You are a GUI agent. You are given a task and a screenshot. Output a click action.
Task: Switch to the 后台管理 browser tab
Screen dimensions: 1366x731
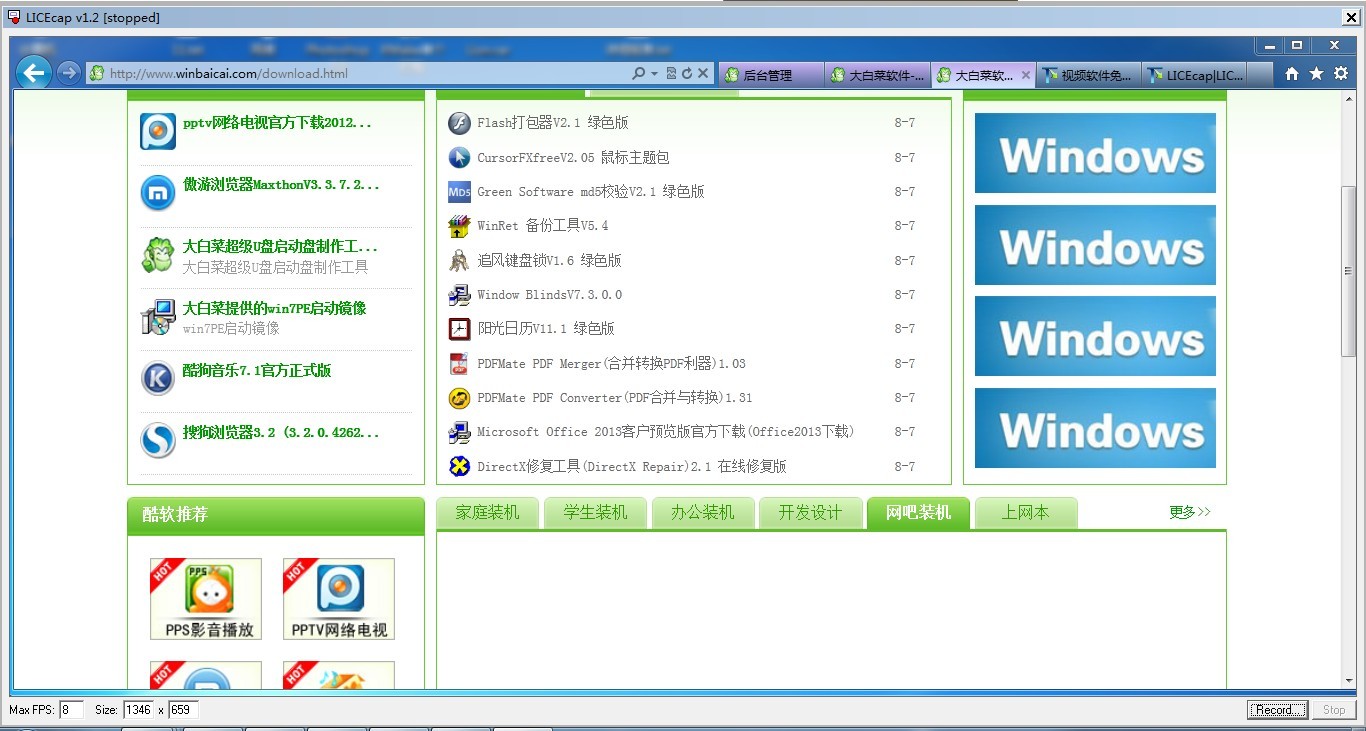(x=768, y=75)
